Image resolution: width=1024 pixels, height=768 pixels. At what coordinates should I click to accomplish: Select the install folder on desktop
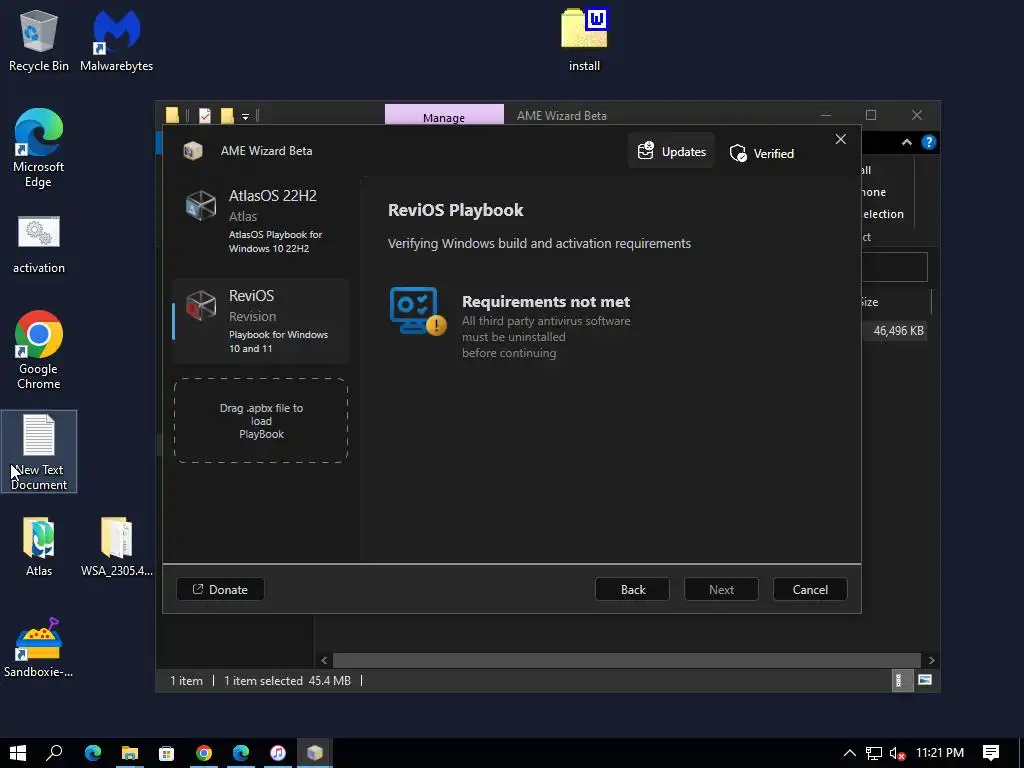tap(584, 40)
